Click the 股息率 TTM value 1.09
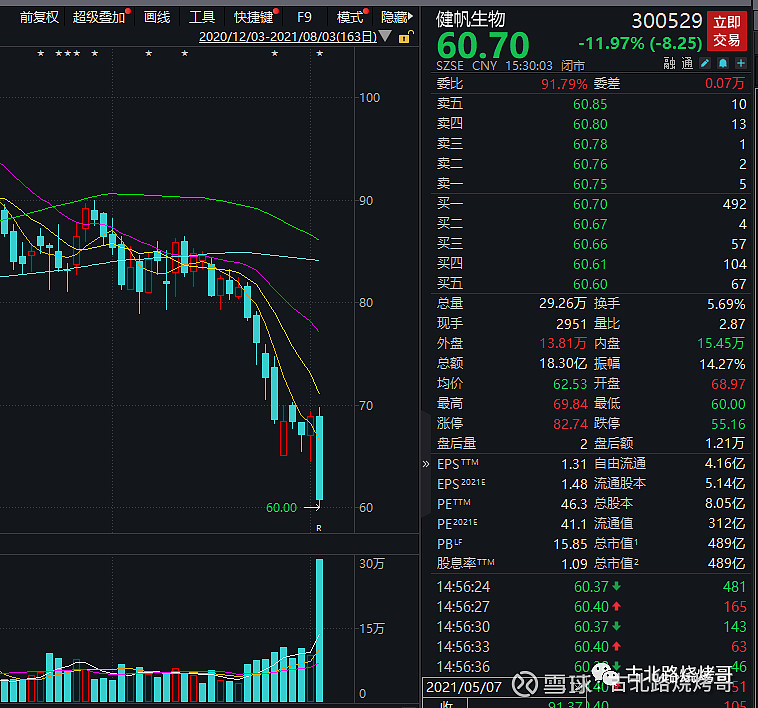 [574, 564]
